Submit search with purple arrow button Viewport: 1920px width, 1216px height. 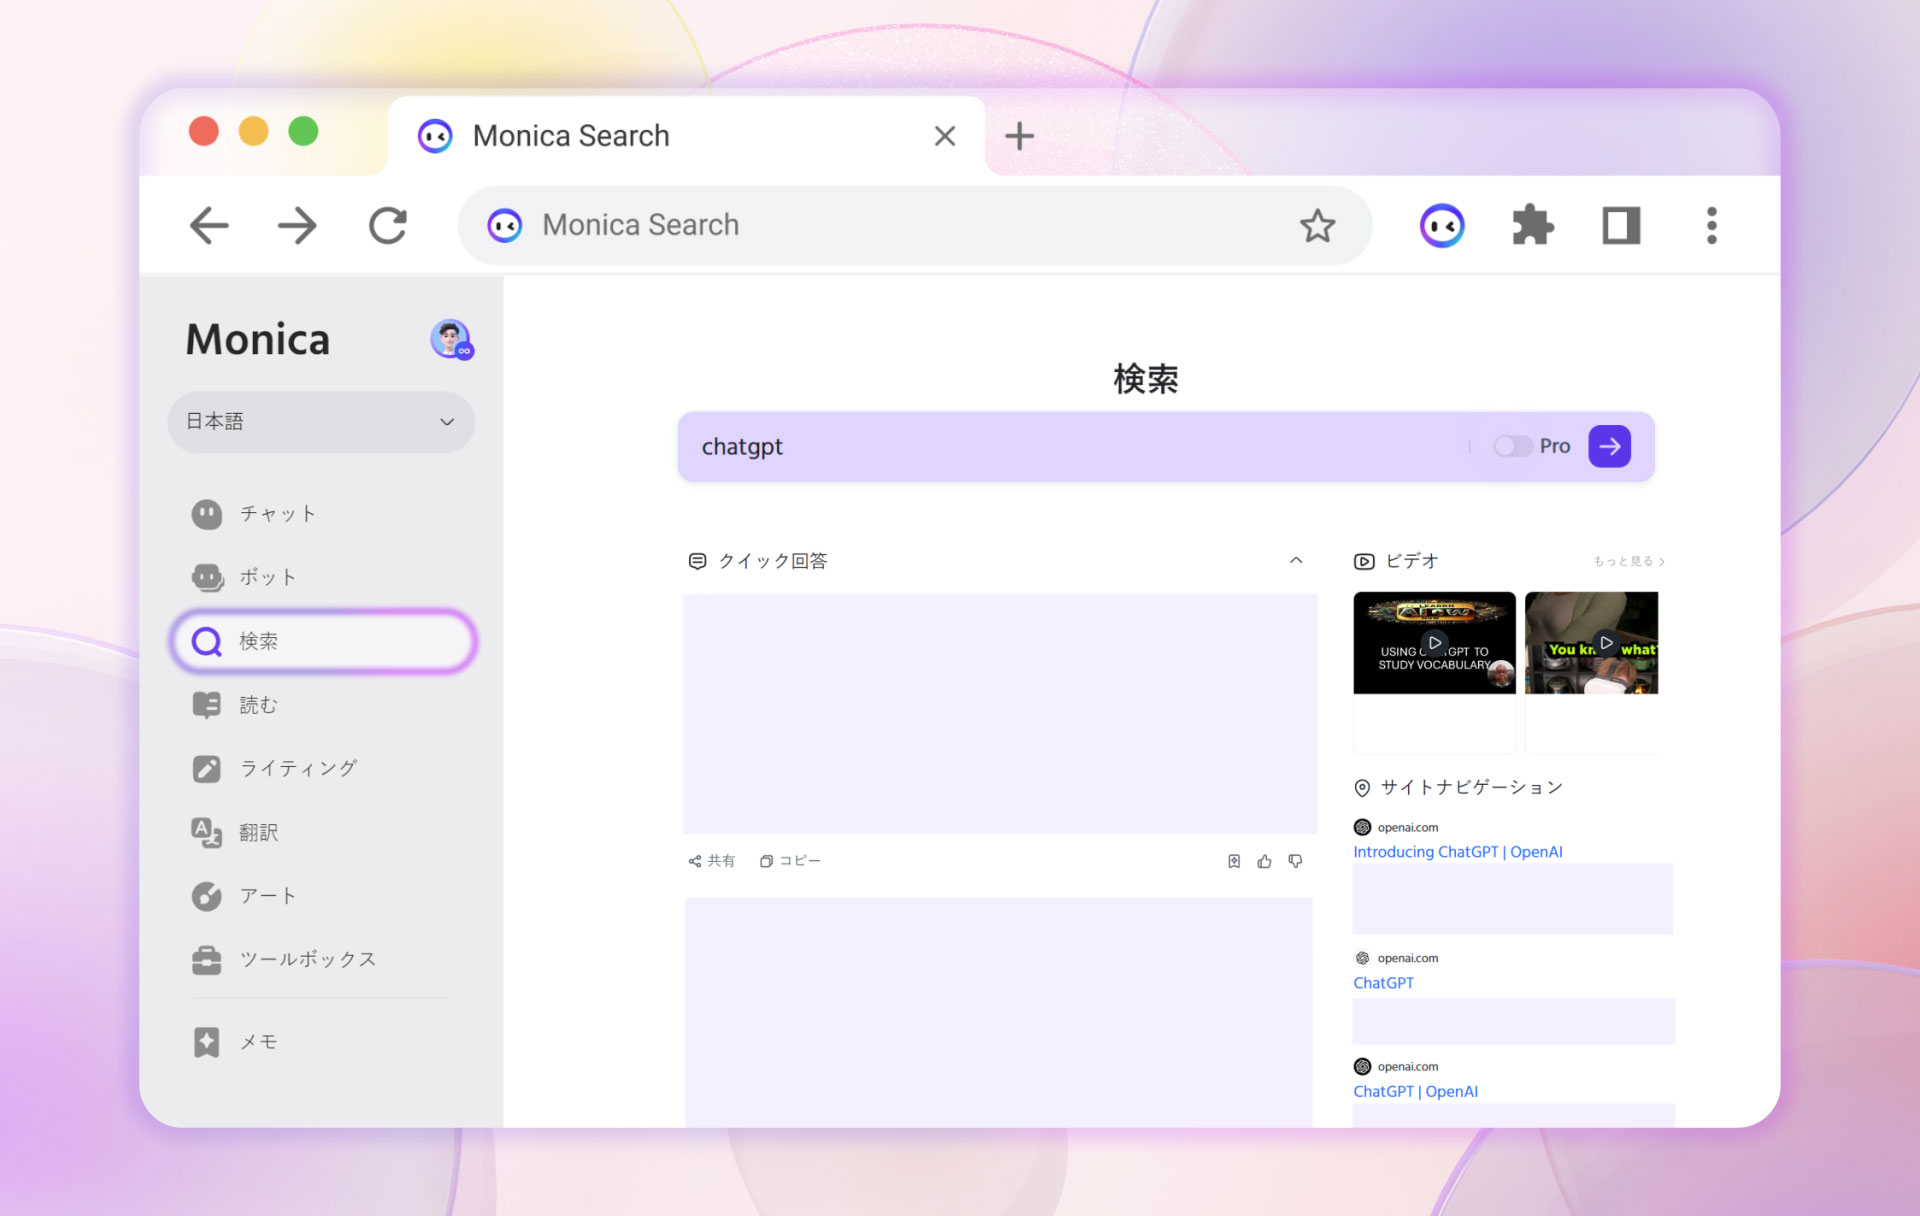1609,446
